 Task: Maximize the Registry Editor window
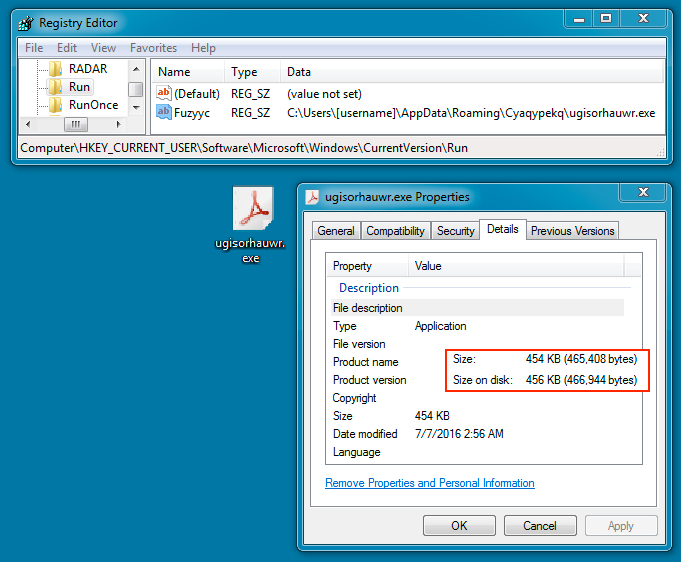tap(606, 19)
